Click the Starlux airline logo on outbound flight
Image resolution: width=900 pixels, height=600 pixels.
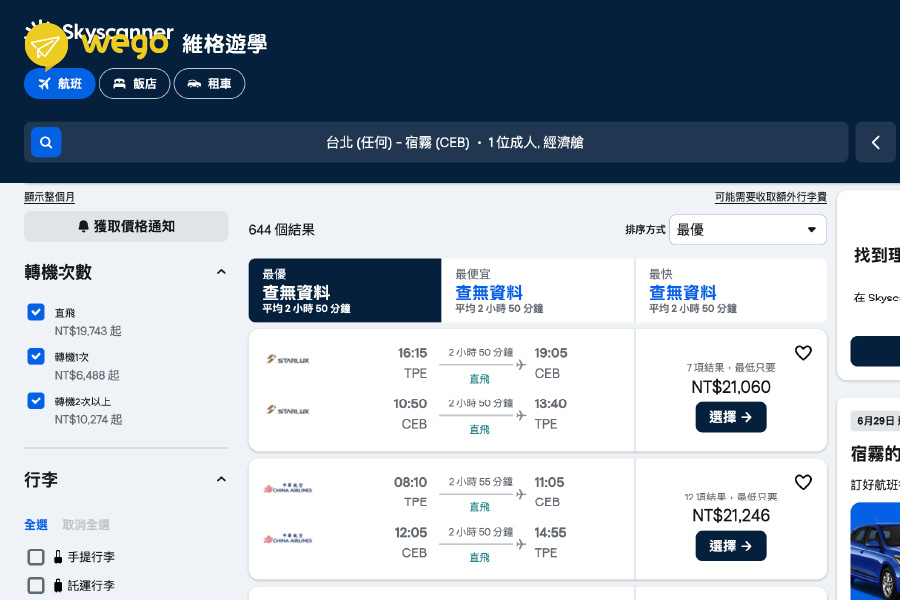point(288,359)
